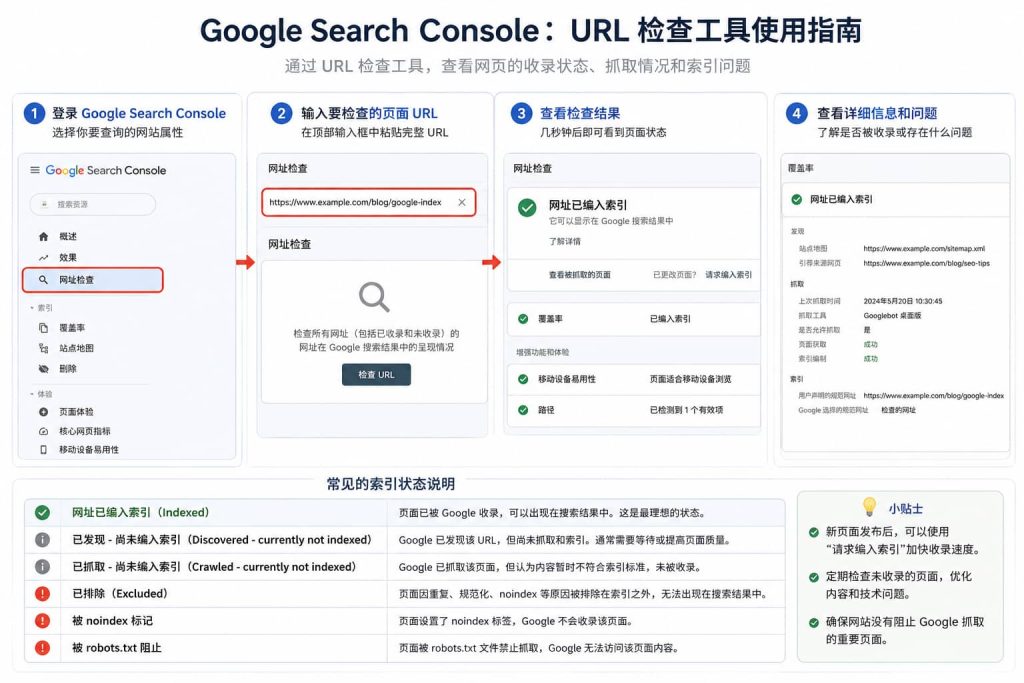Click grey info icon in the Crawled row
The height and width of the screenshot is (683, 1024).
coord(42,567)
